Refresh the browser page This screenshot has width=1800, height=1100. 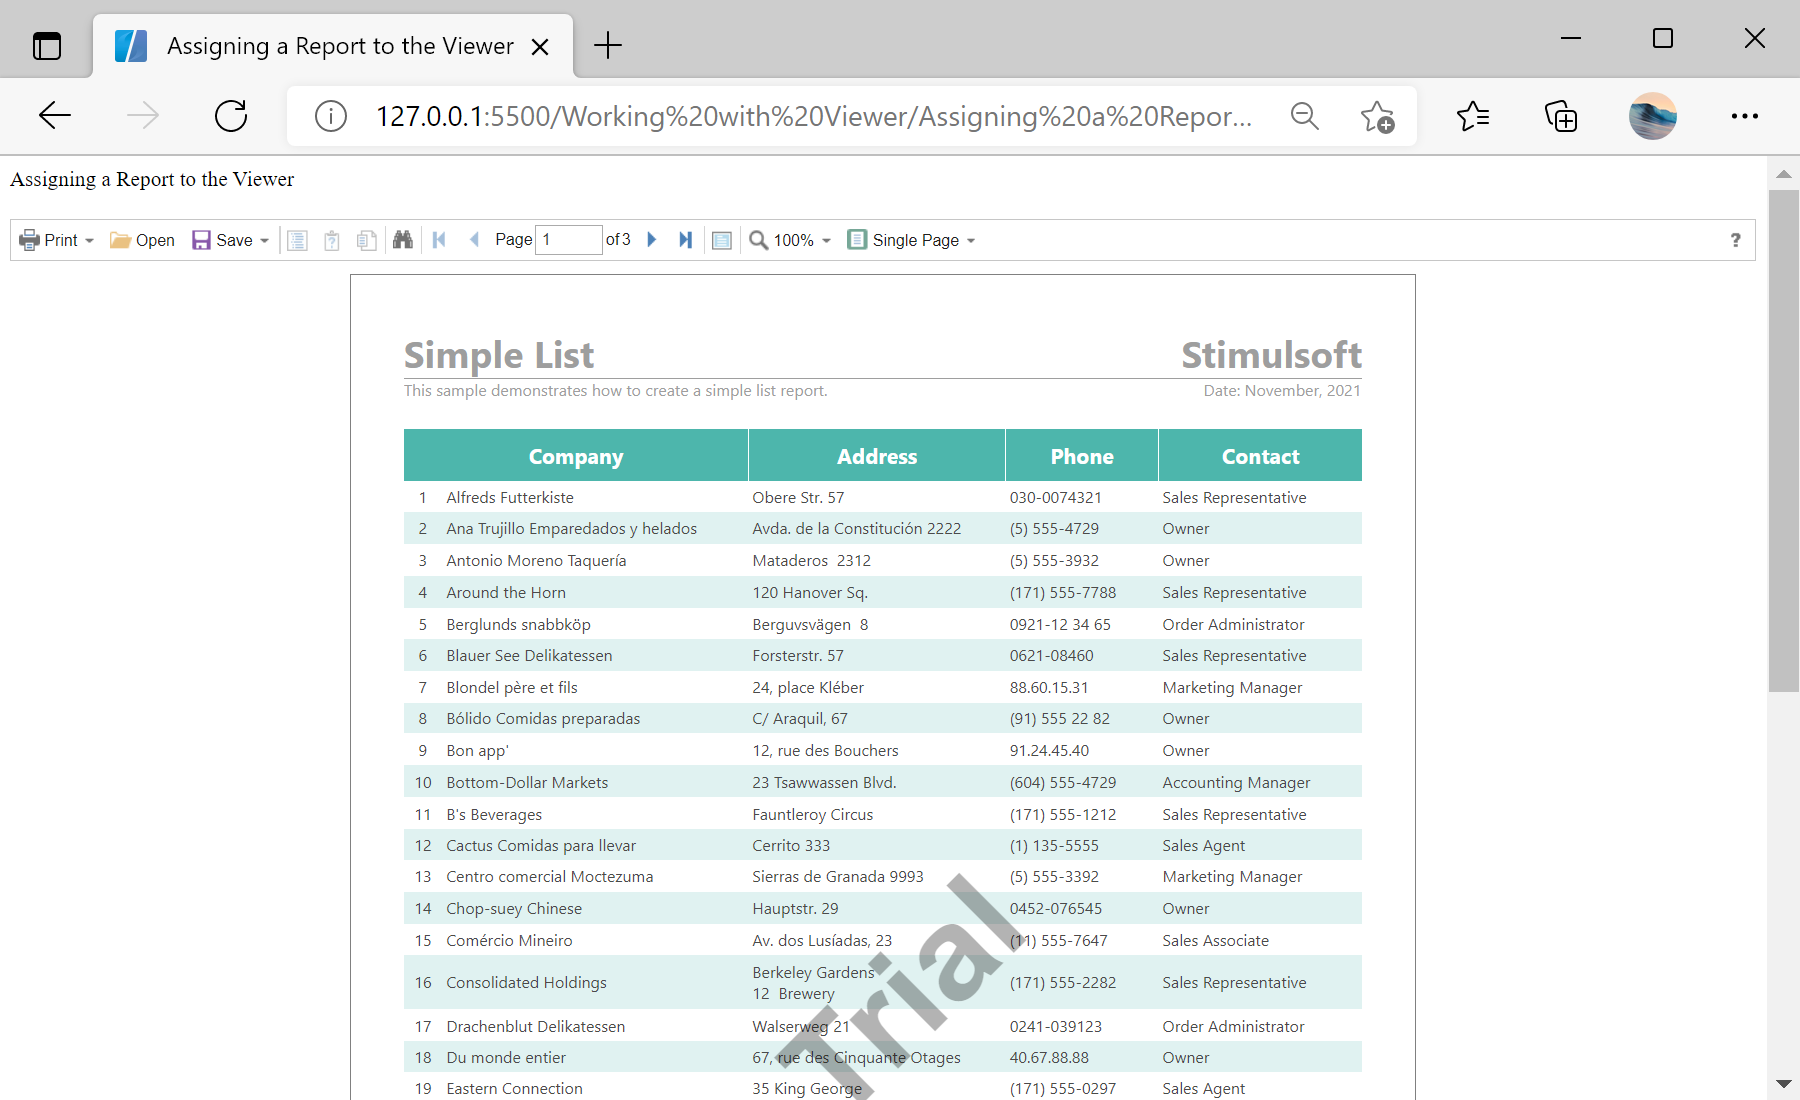[231, 116]
